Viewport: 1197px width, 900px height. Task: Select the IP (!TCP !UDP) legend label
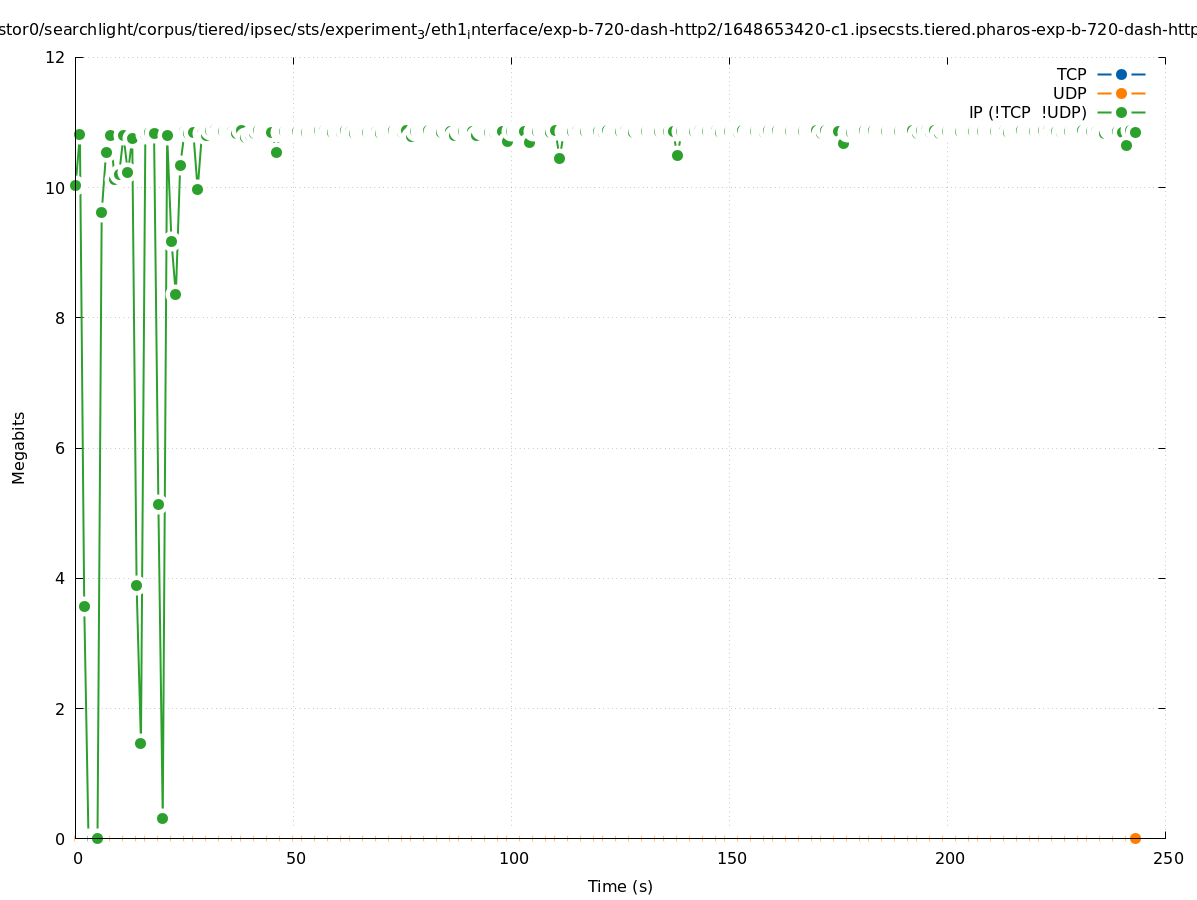click(1027, 113)
